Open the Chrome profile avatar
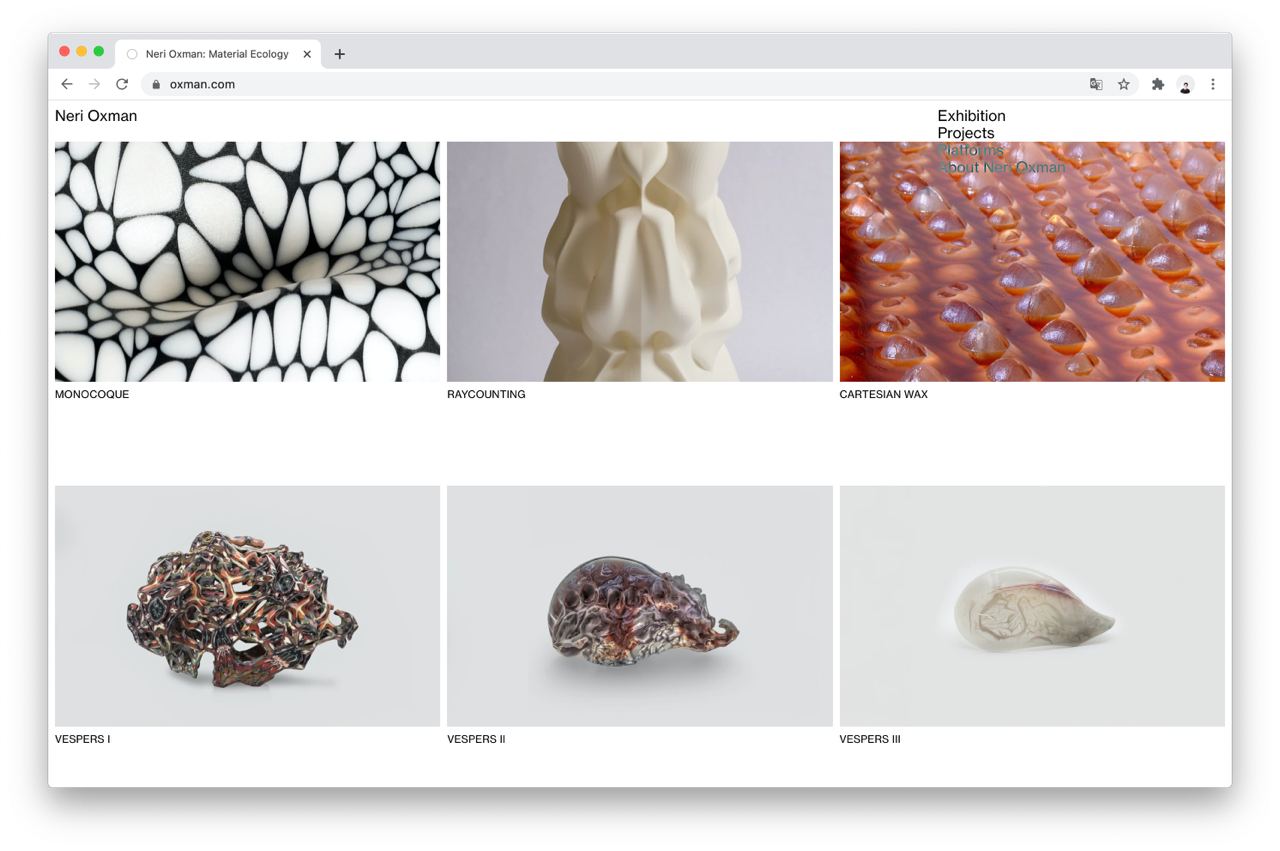The image size is (1280, 851). click(1185, 85)
